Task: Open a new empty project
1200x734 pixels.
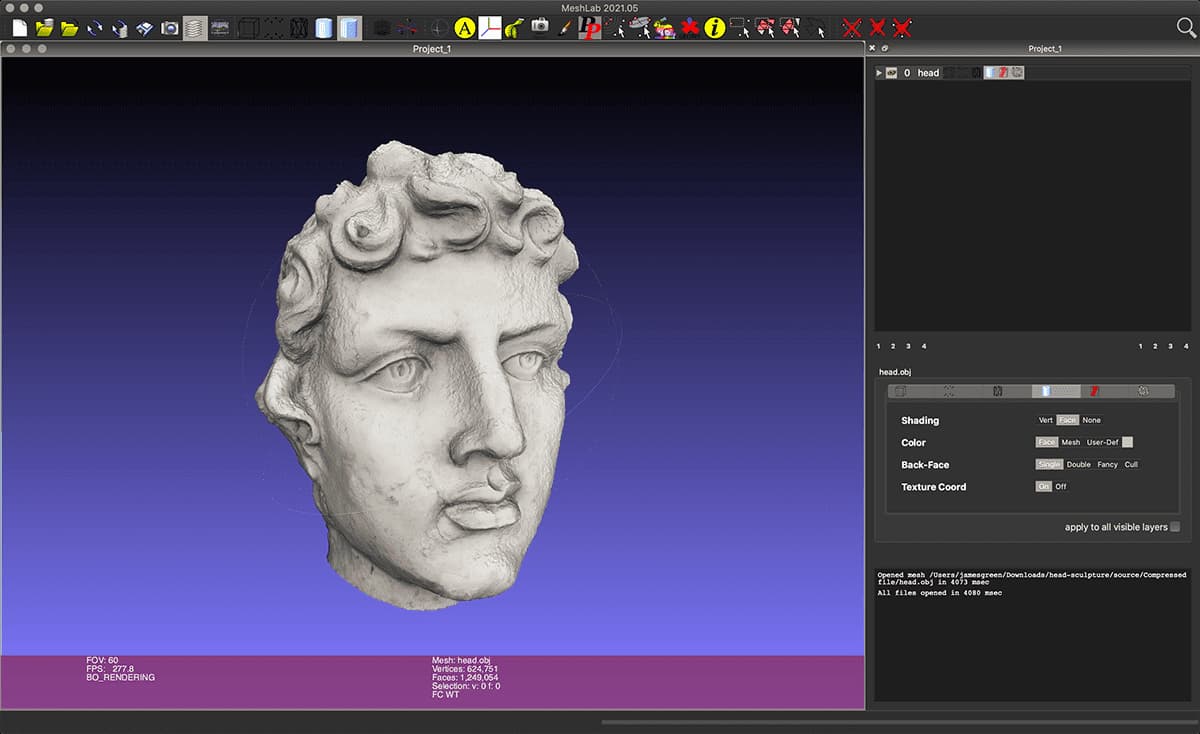Action: click(x=18, y=27)
